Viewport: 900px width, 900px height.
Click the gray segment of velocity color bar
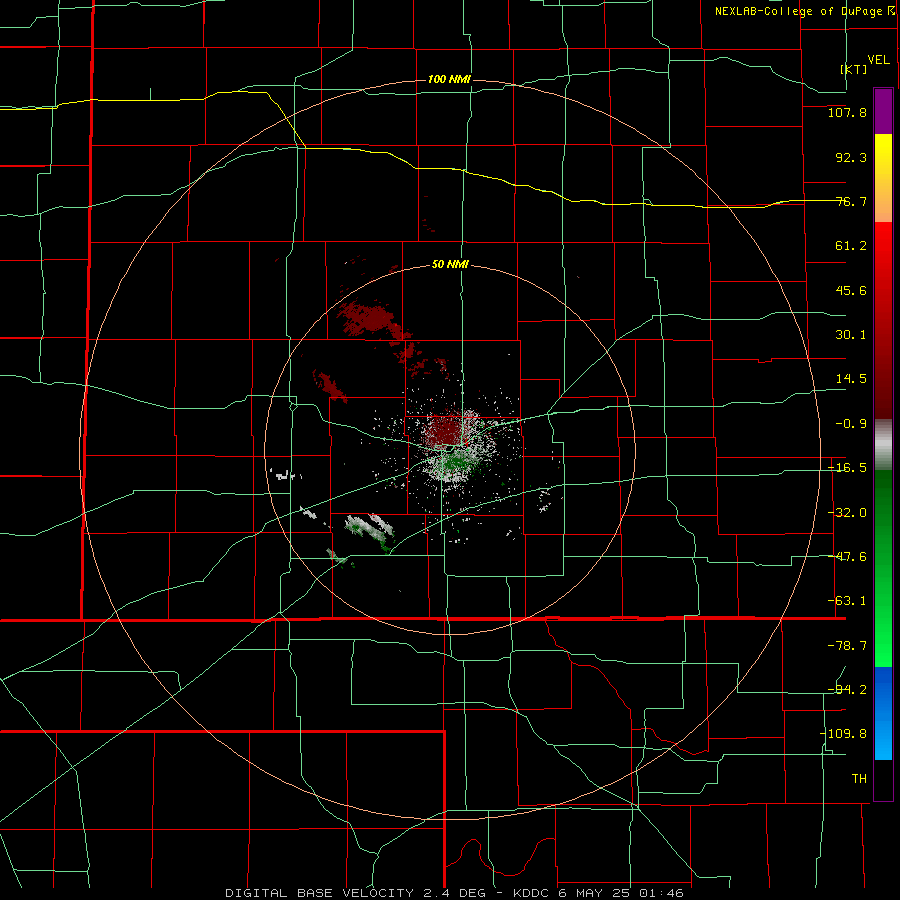tap(883, 445)
